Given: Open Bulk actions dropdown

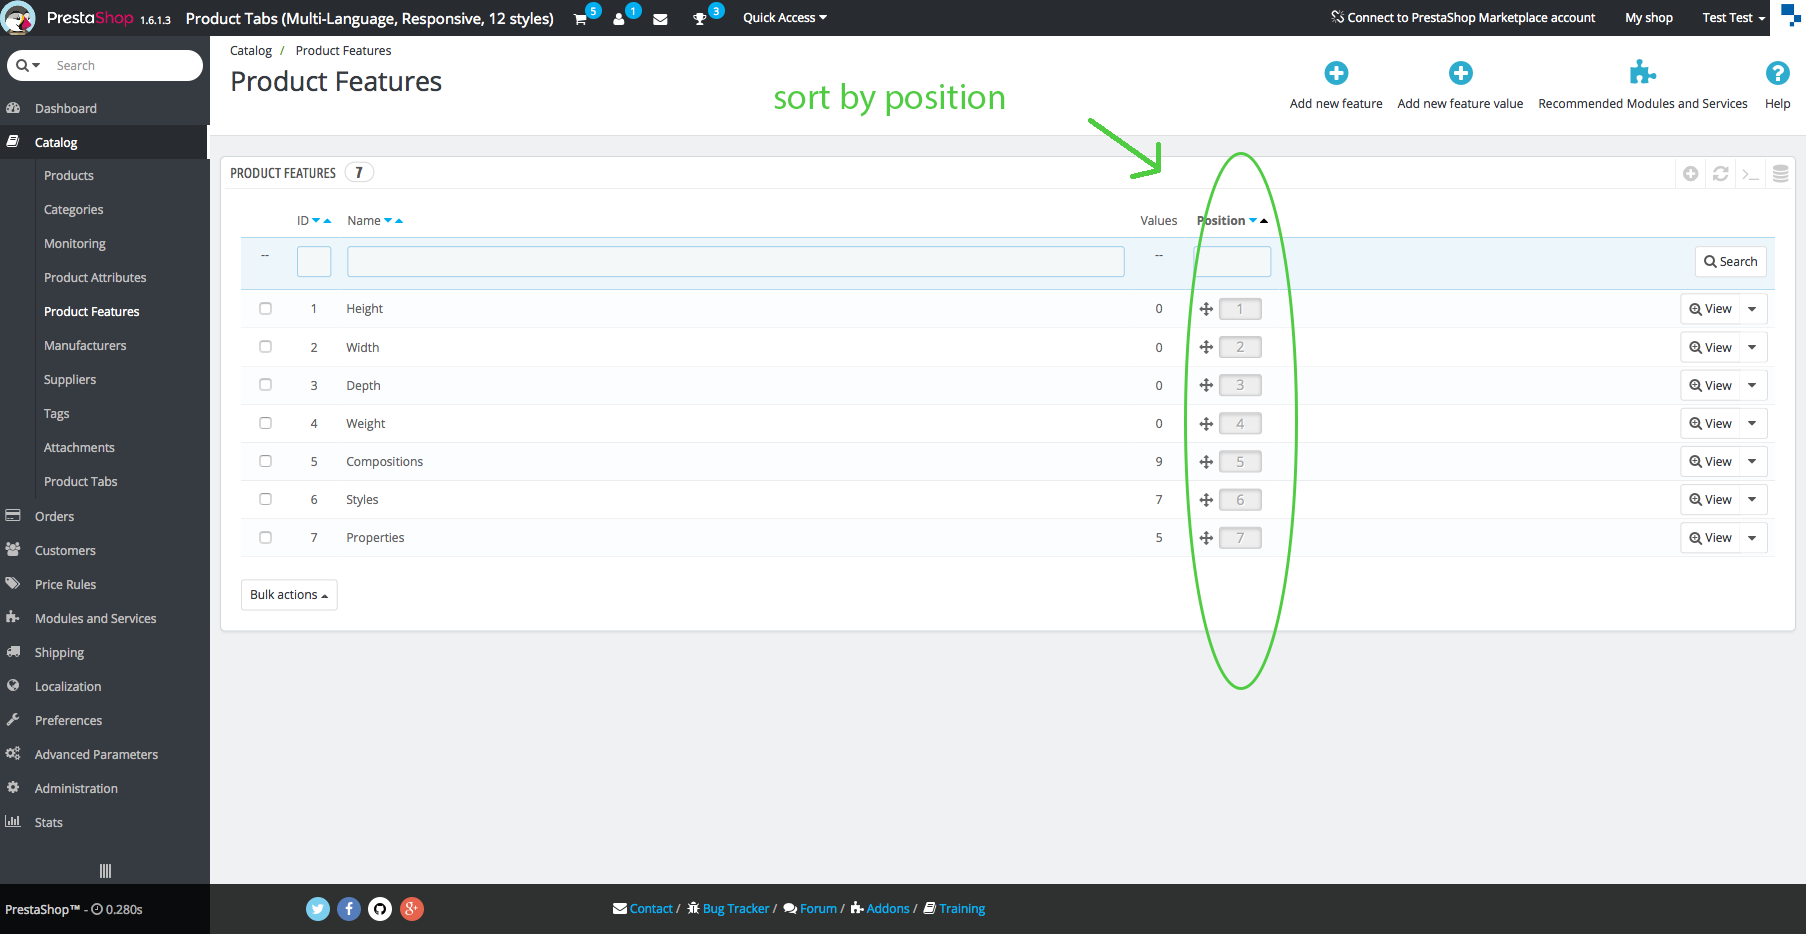Looking at the screenshot, I should [289, 595].
